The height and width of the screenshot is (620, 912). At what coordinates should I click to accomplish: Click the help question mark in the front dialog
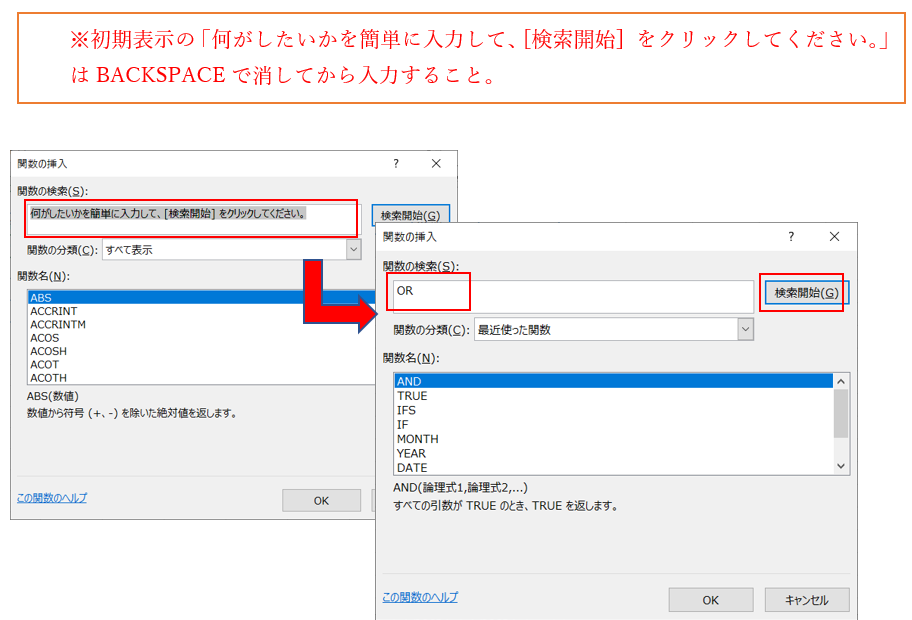pos(791,237)
